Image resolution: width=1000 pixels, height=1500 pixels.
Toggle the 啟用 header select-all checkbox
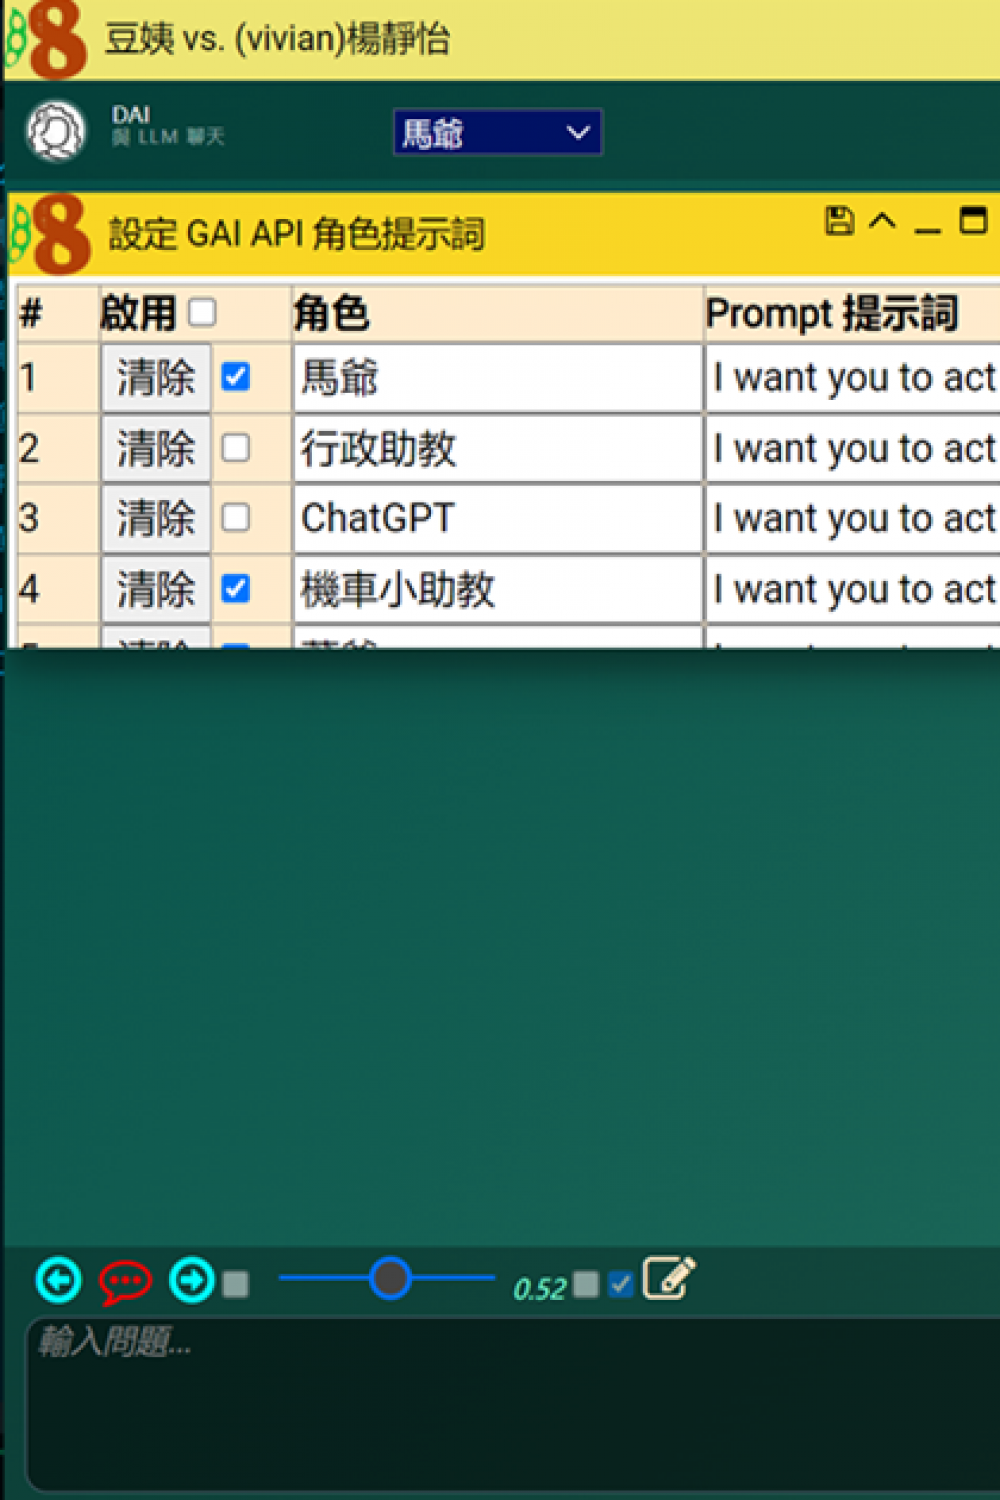(202, 313)
